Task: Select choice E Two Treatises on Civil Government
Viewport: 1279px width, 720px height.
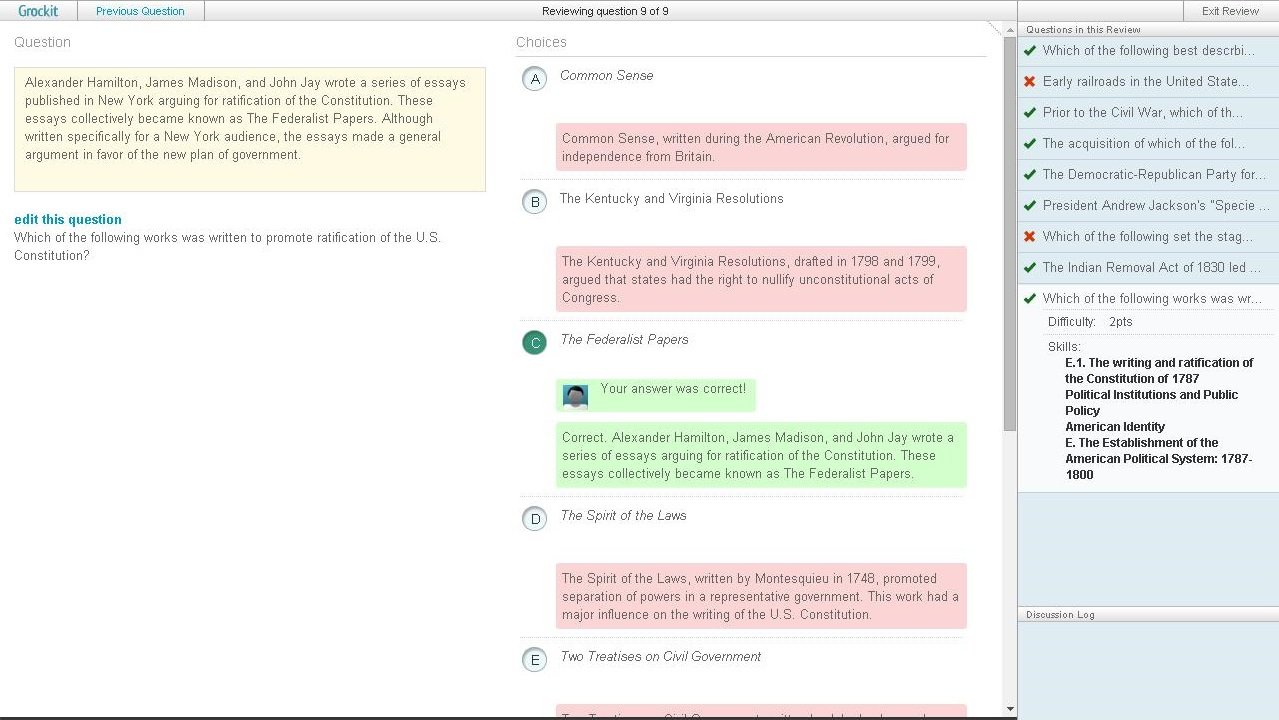Action: click(x=535, y=660)
